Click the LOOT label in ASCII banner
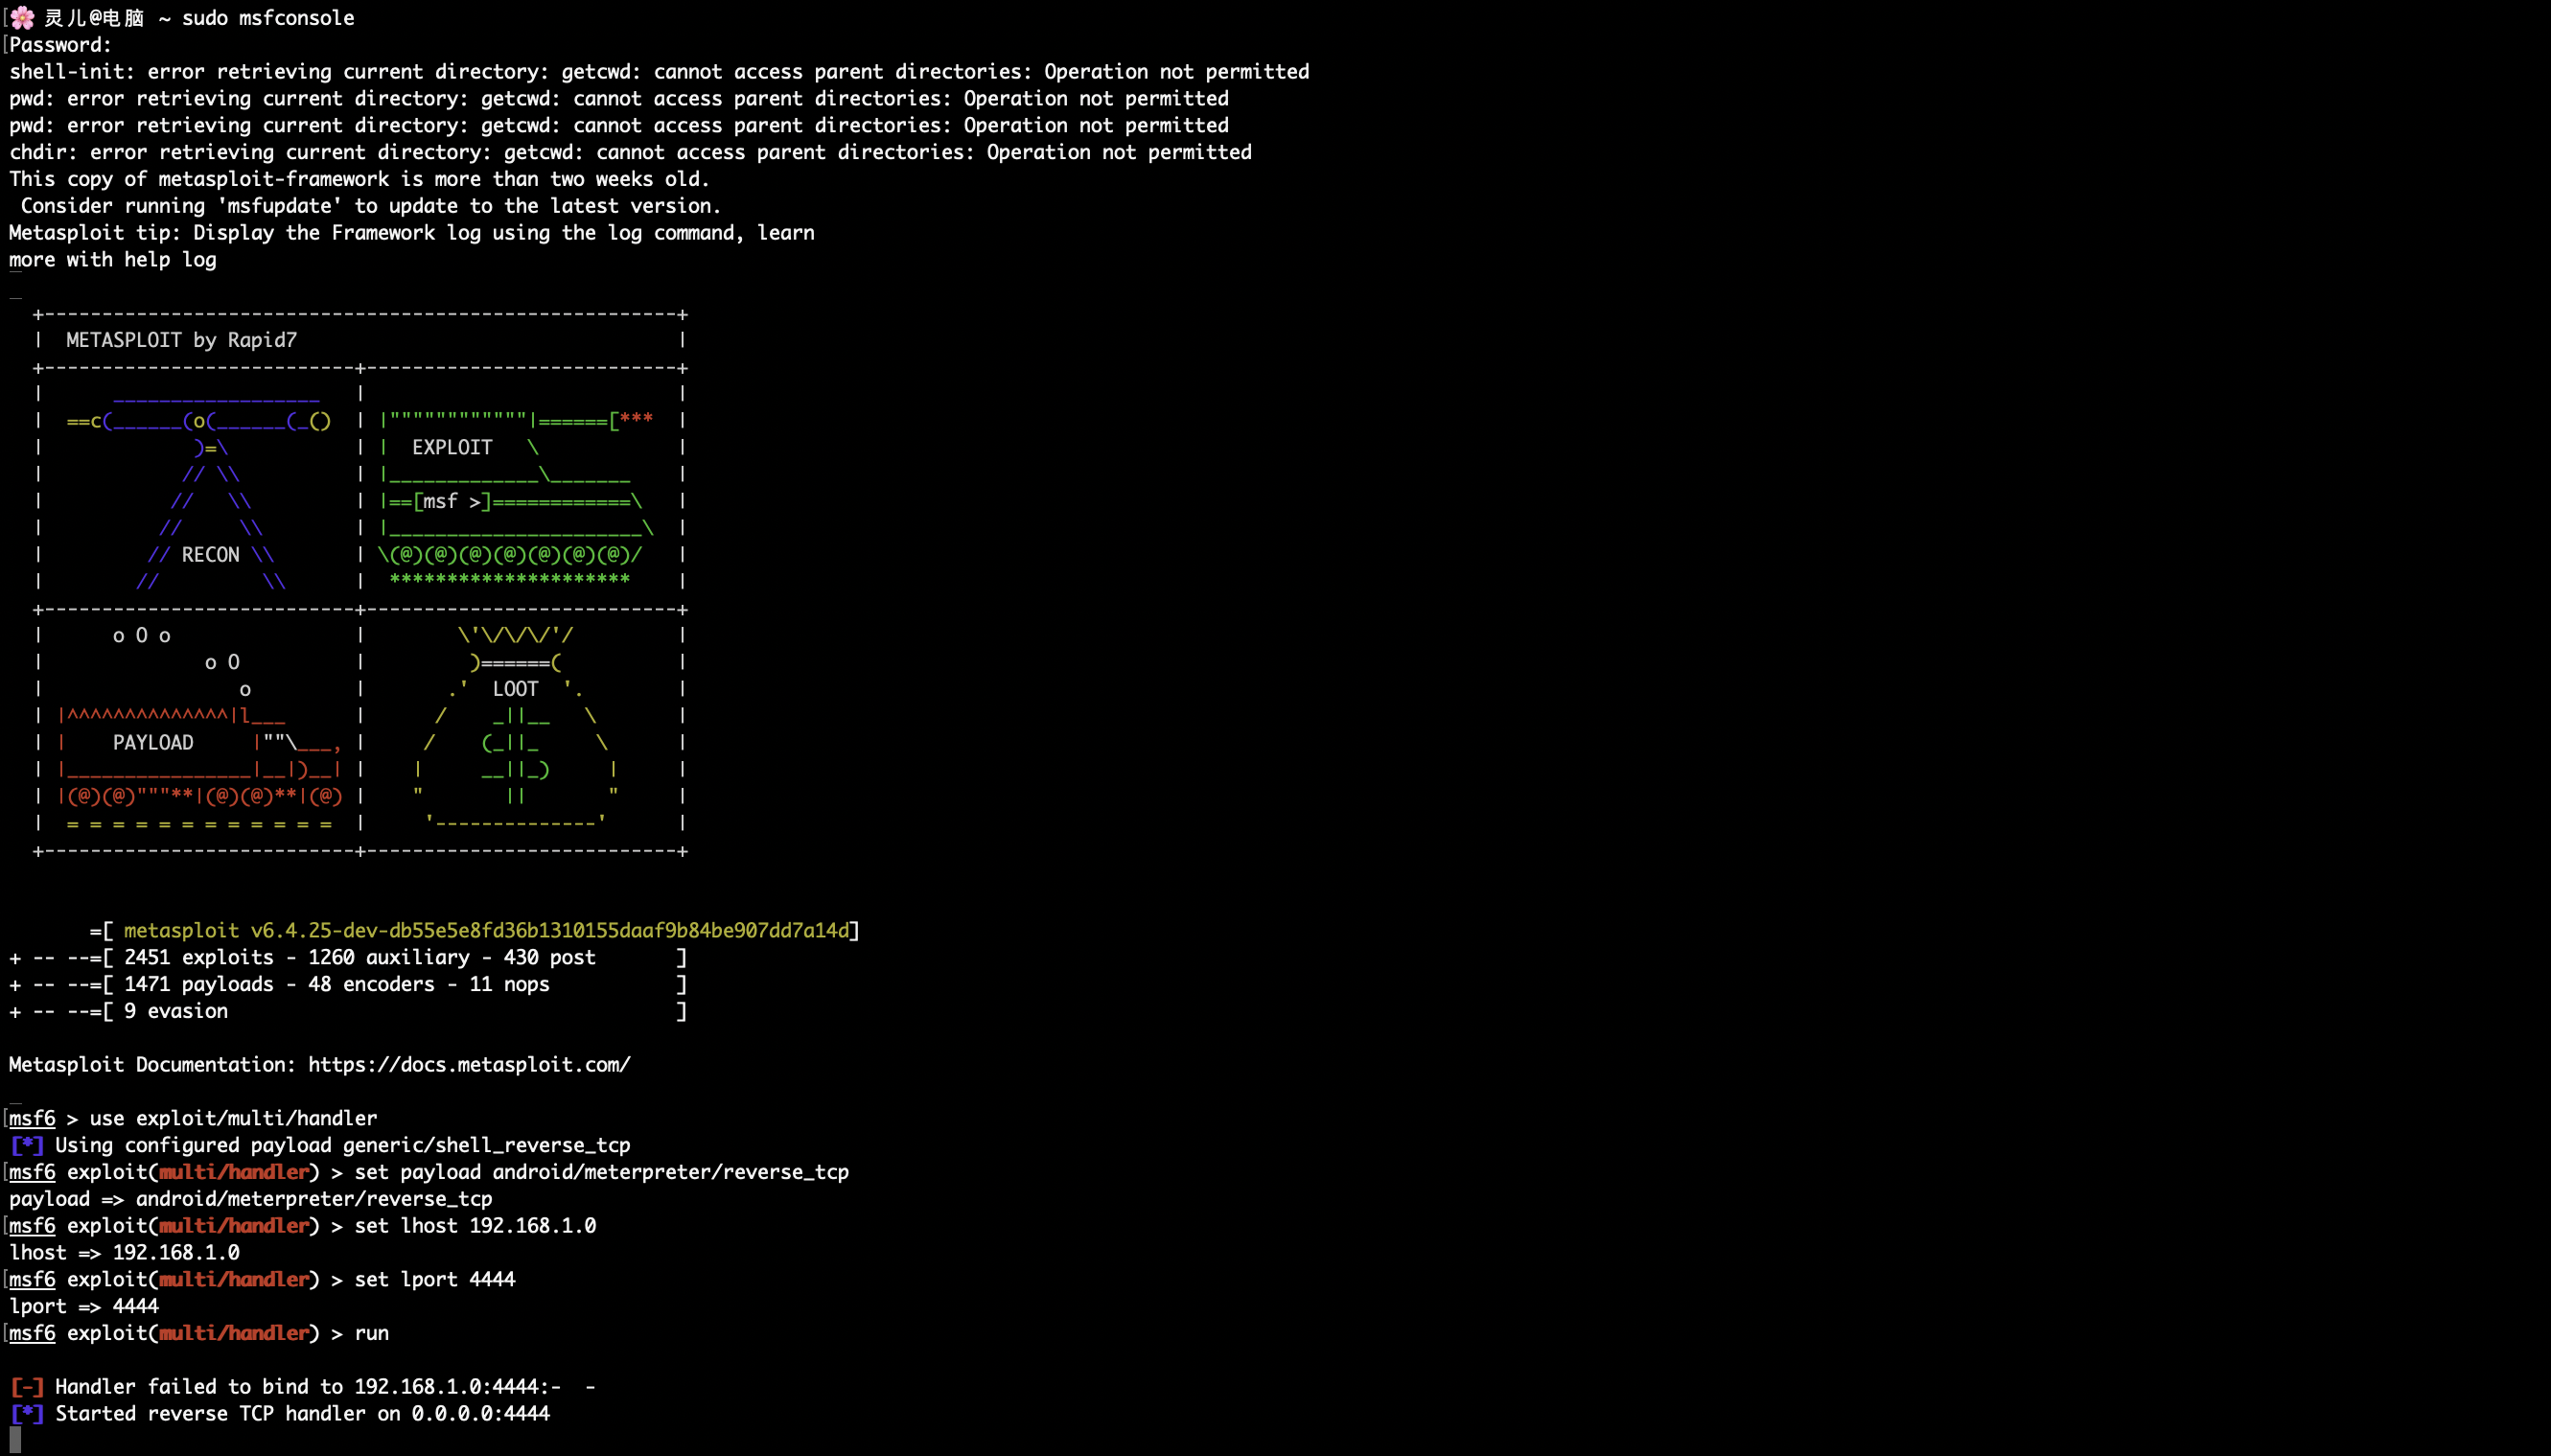The height and width of the screenshot is (1456, 2551). tap(515, 689)
